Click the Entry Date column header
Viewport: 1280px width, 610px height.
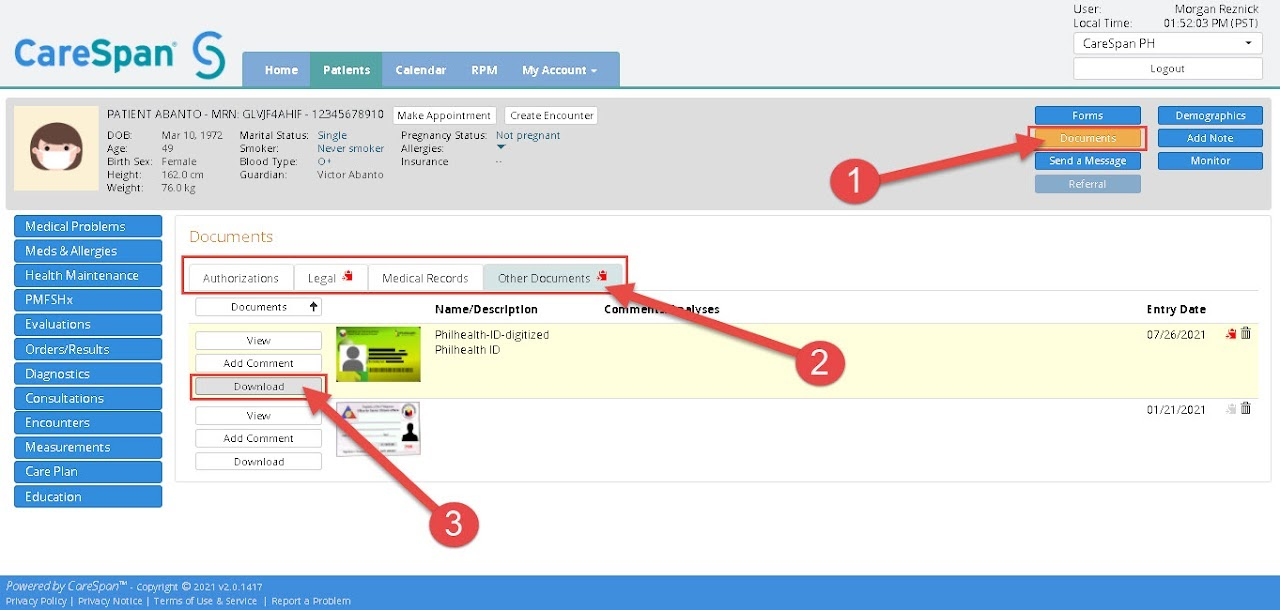[x=1176, y=310]
